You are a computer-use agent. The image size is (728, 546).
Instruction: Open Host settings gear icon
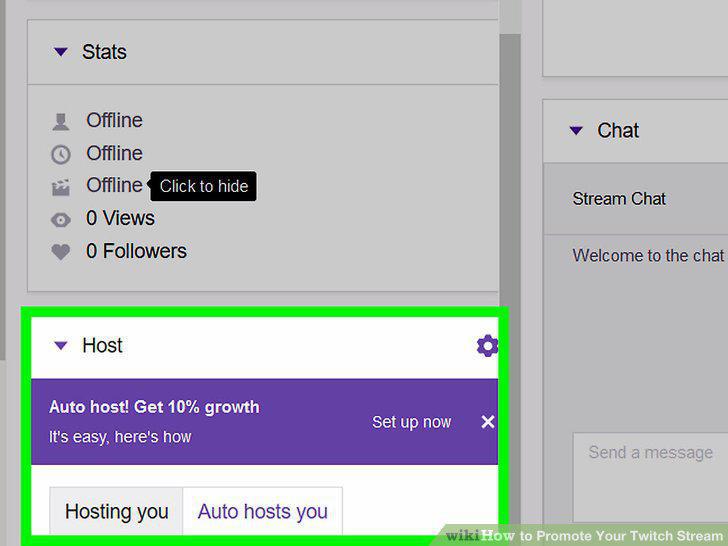point(487,345)
